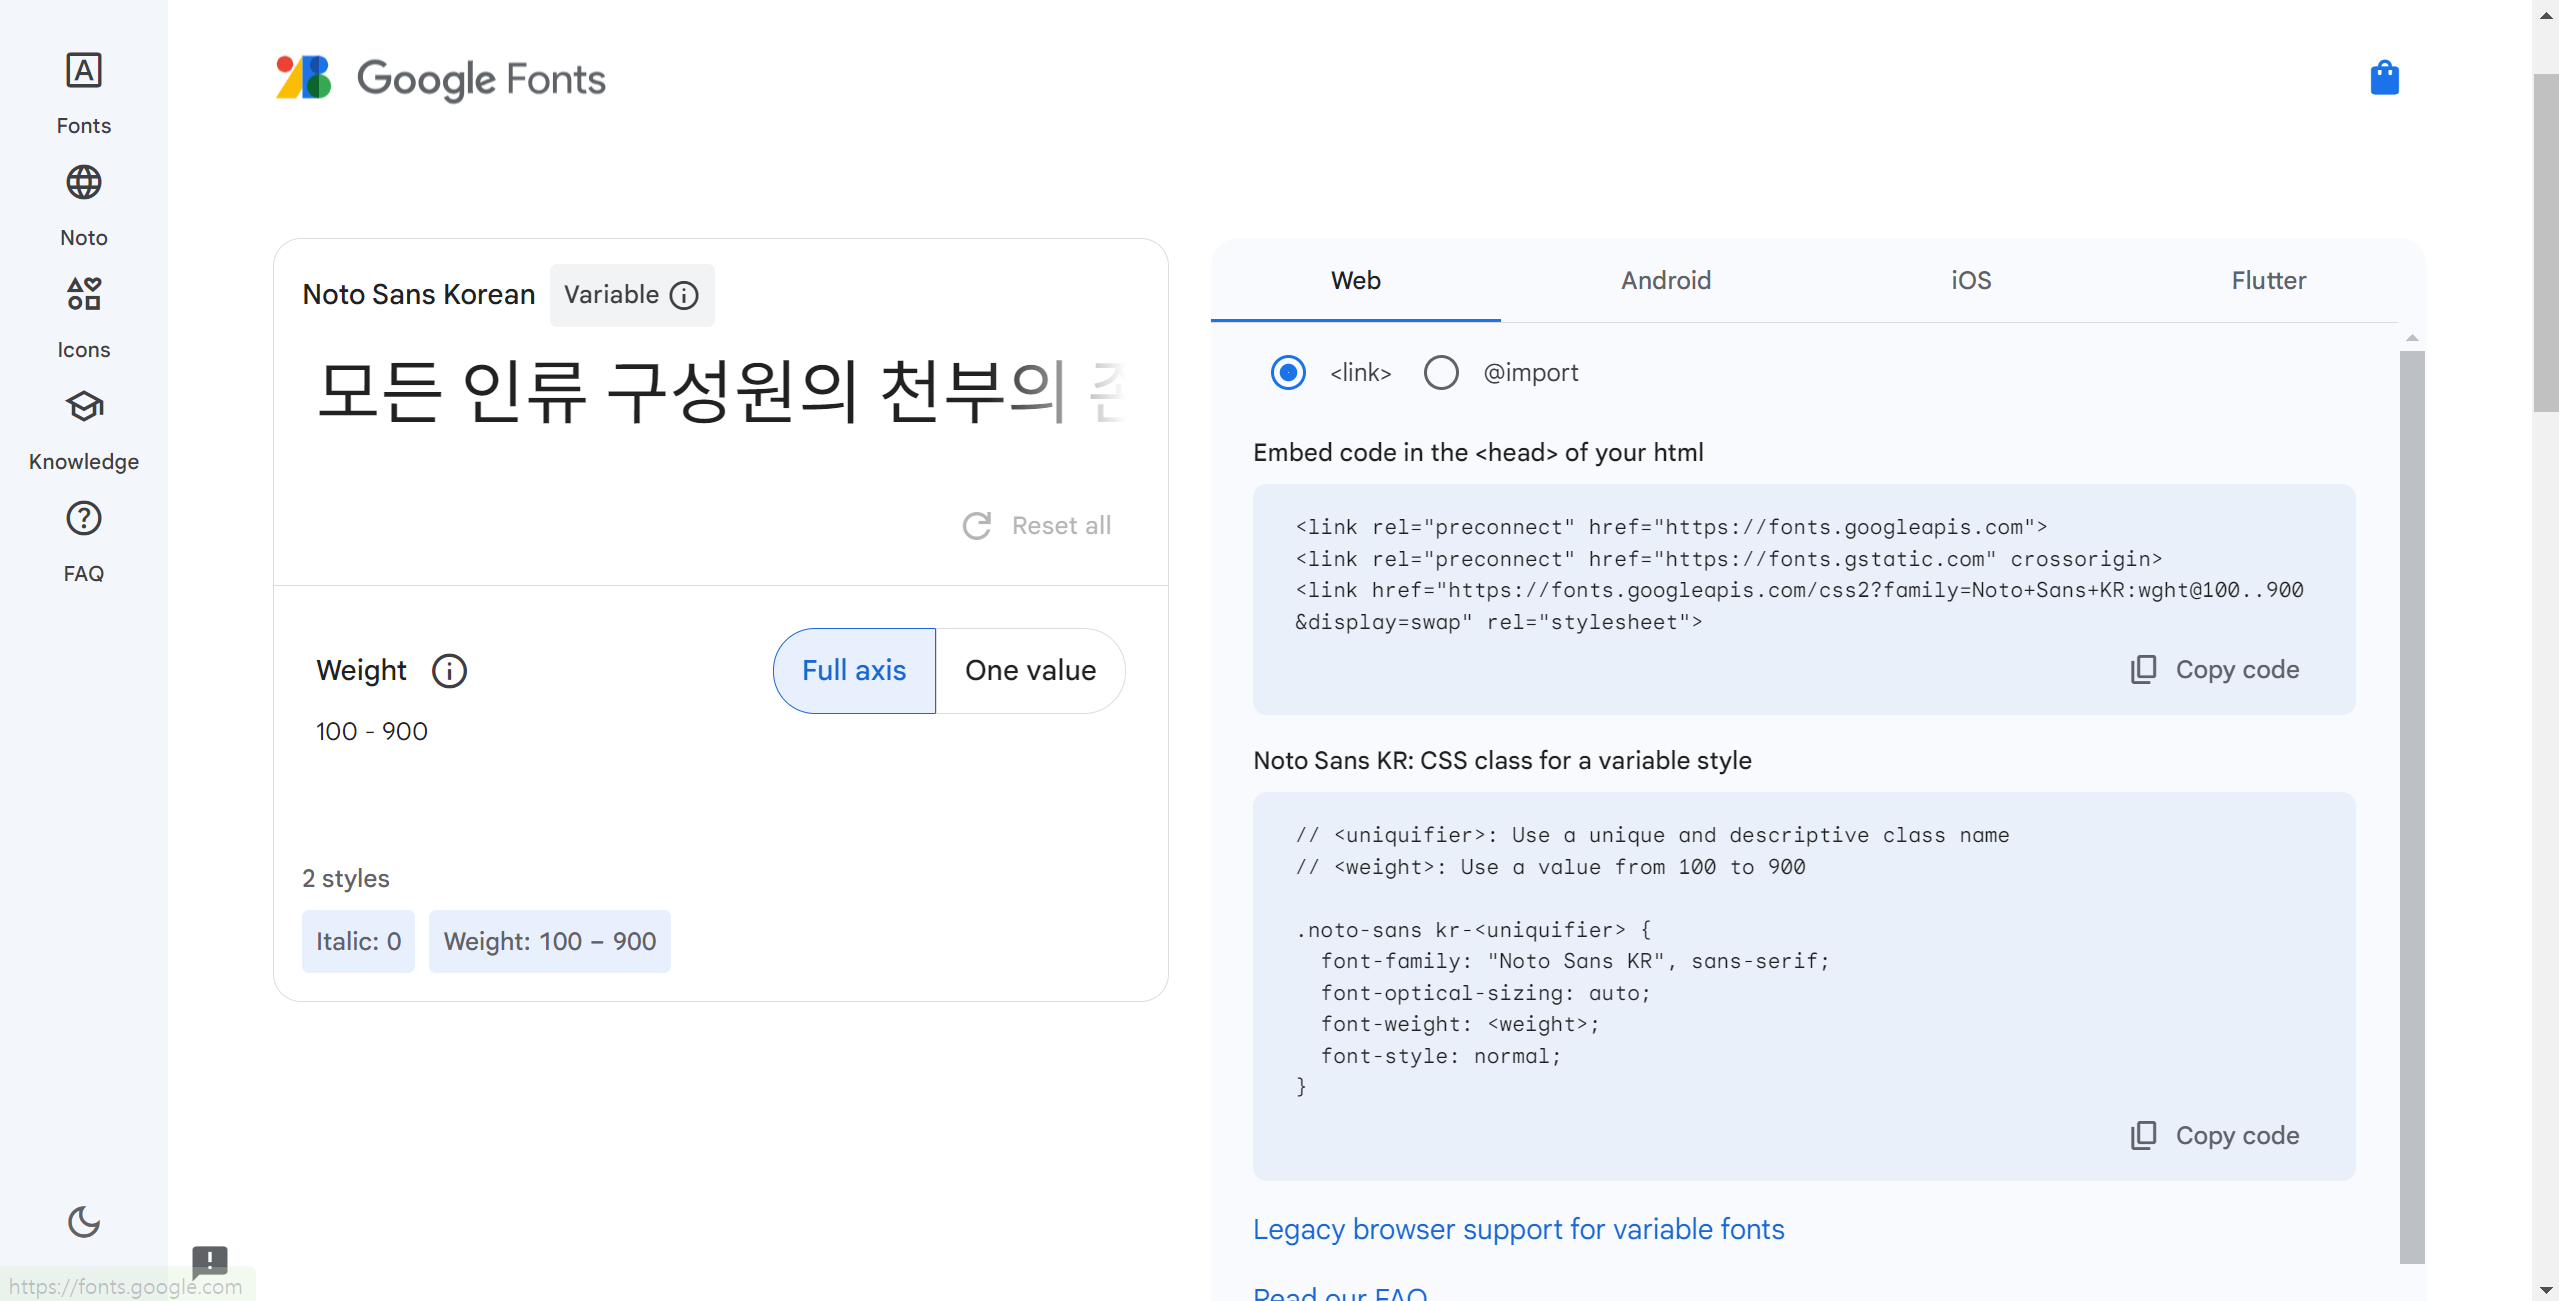
Task: Open the shopping bag selection icon
Action: pos(2384,78)
